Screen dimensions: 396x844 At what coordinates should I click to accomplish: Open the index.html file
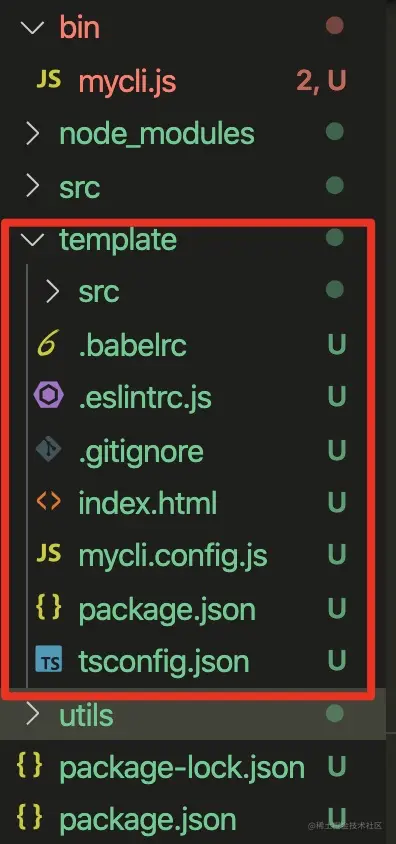point(147,503)
